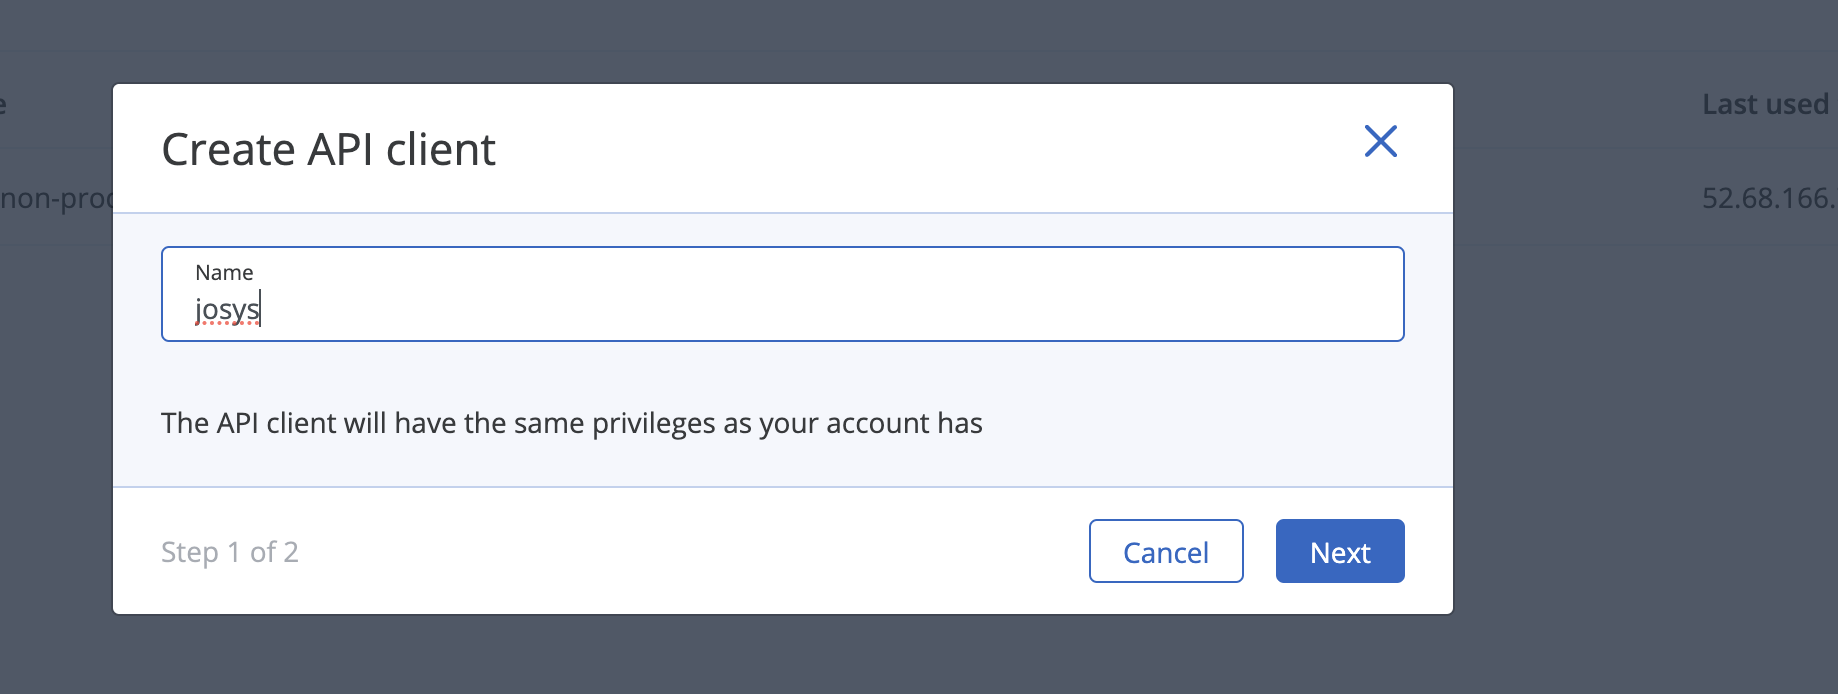The image size is (1838, 694).
Task: Proceed with the Next button
Action: [x=1339, y=551]
